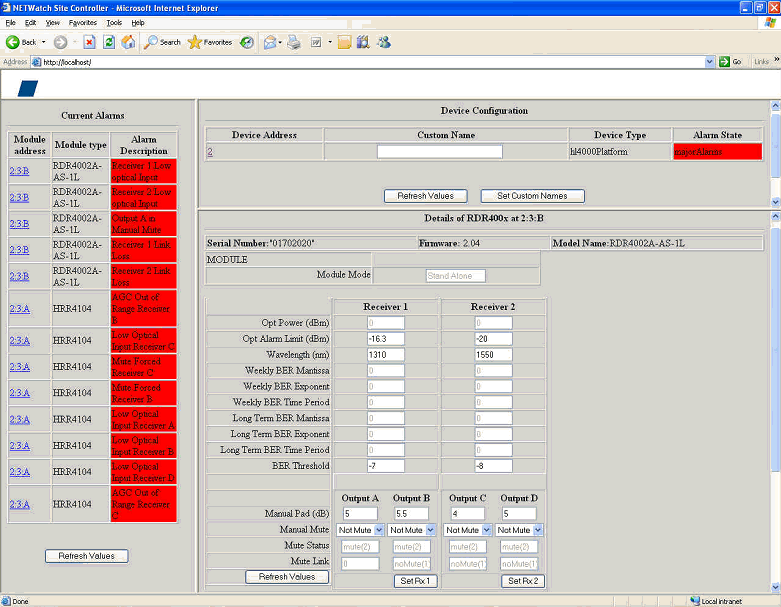This screenshot has width=781, height=607.
Task: Open the Tools menu
Action: pyautogui.click(x=114, y=22)
